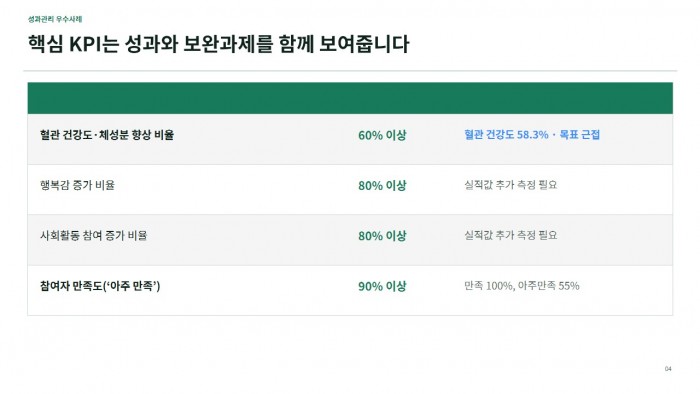Select the 참여자 만족도('아주 만족') label
Viewport: 700px width, 394px height.
[x=100, y=286]
